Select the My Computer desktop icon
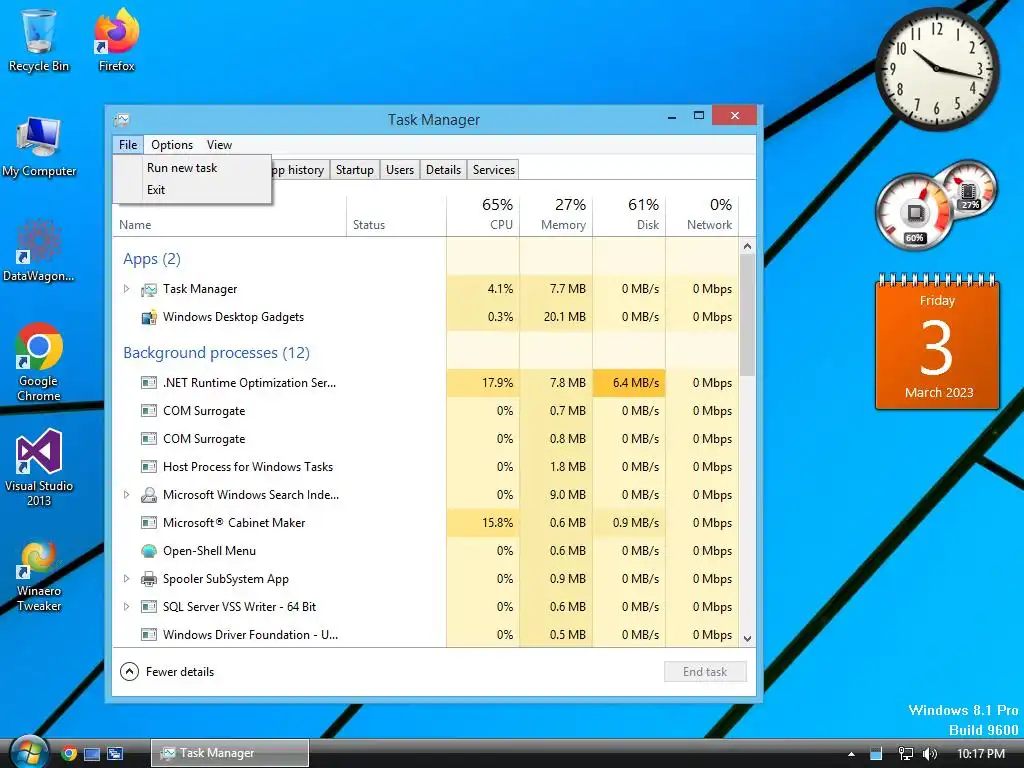Viewport: 1024px width, 768px height. coord(39,146)
